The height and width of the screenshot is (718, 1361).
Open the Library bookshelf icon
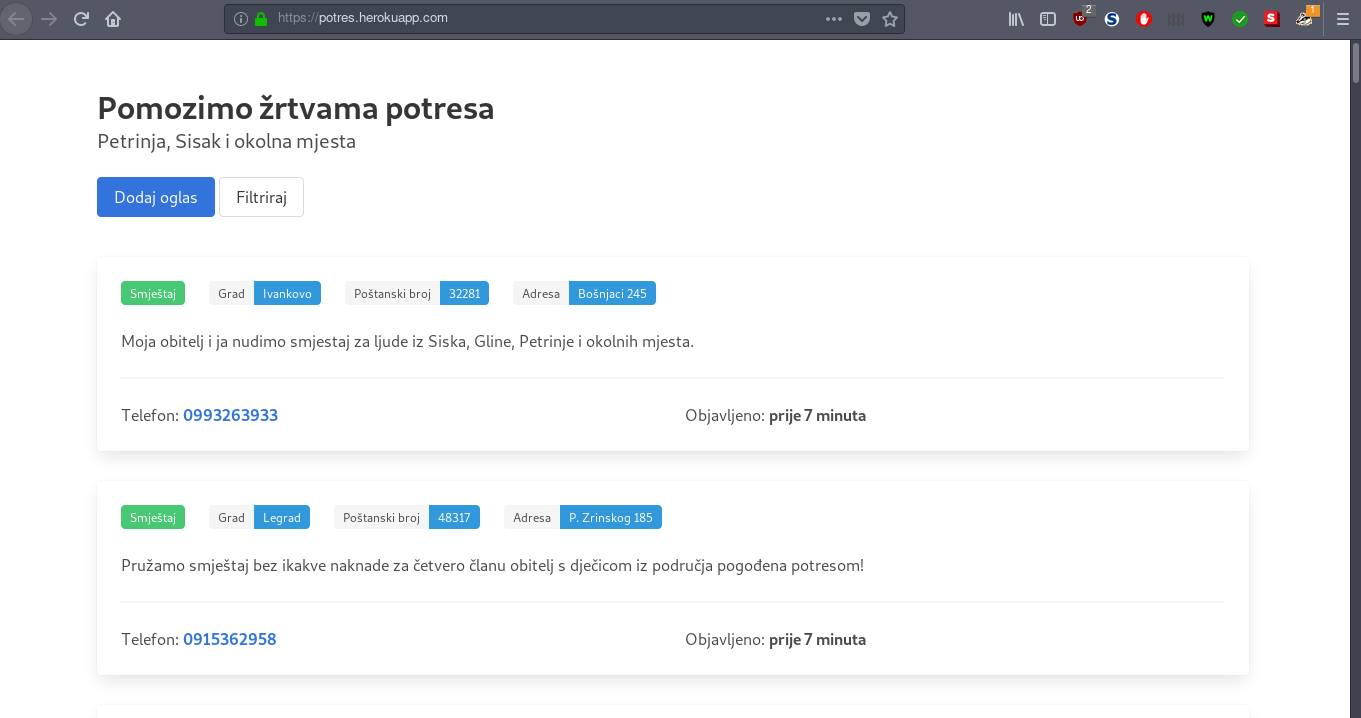1016,18
